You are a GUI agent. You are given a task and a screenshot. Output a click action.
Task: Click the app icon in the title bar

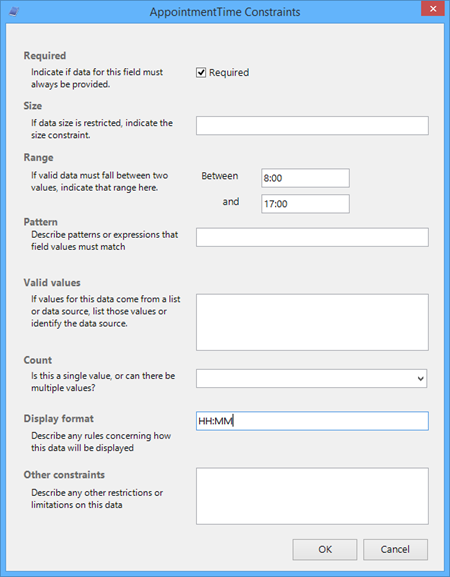tap(14, 12)
